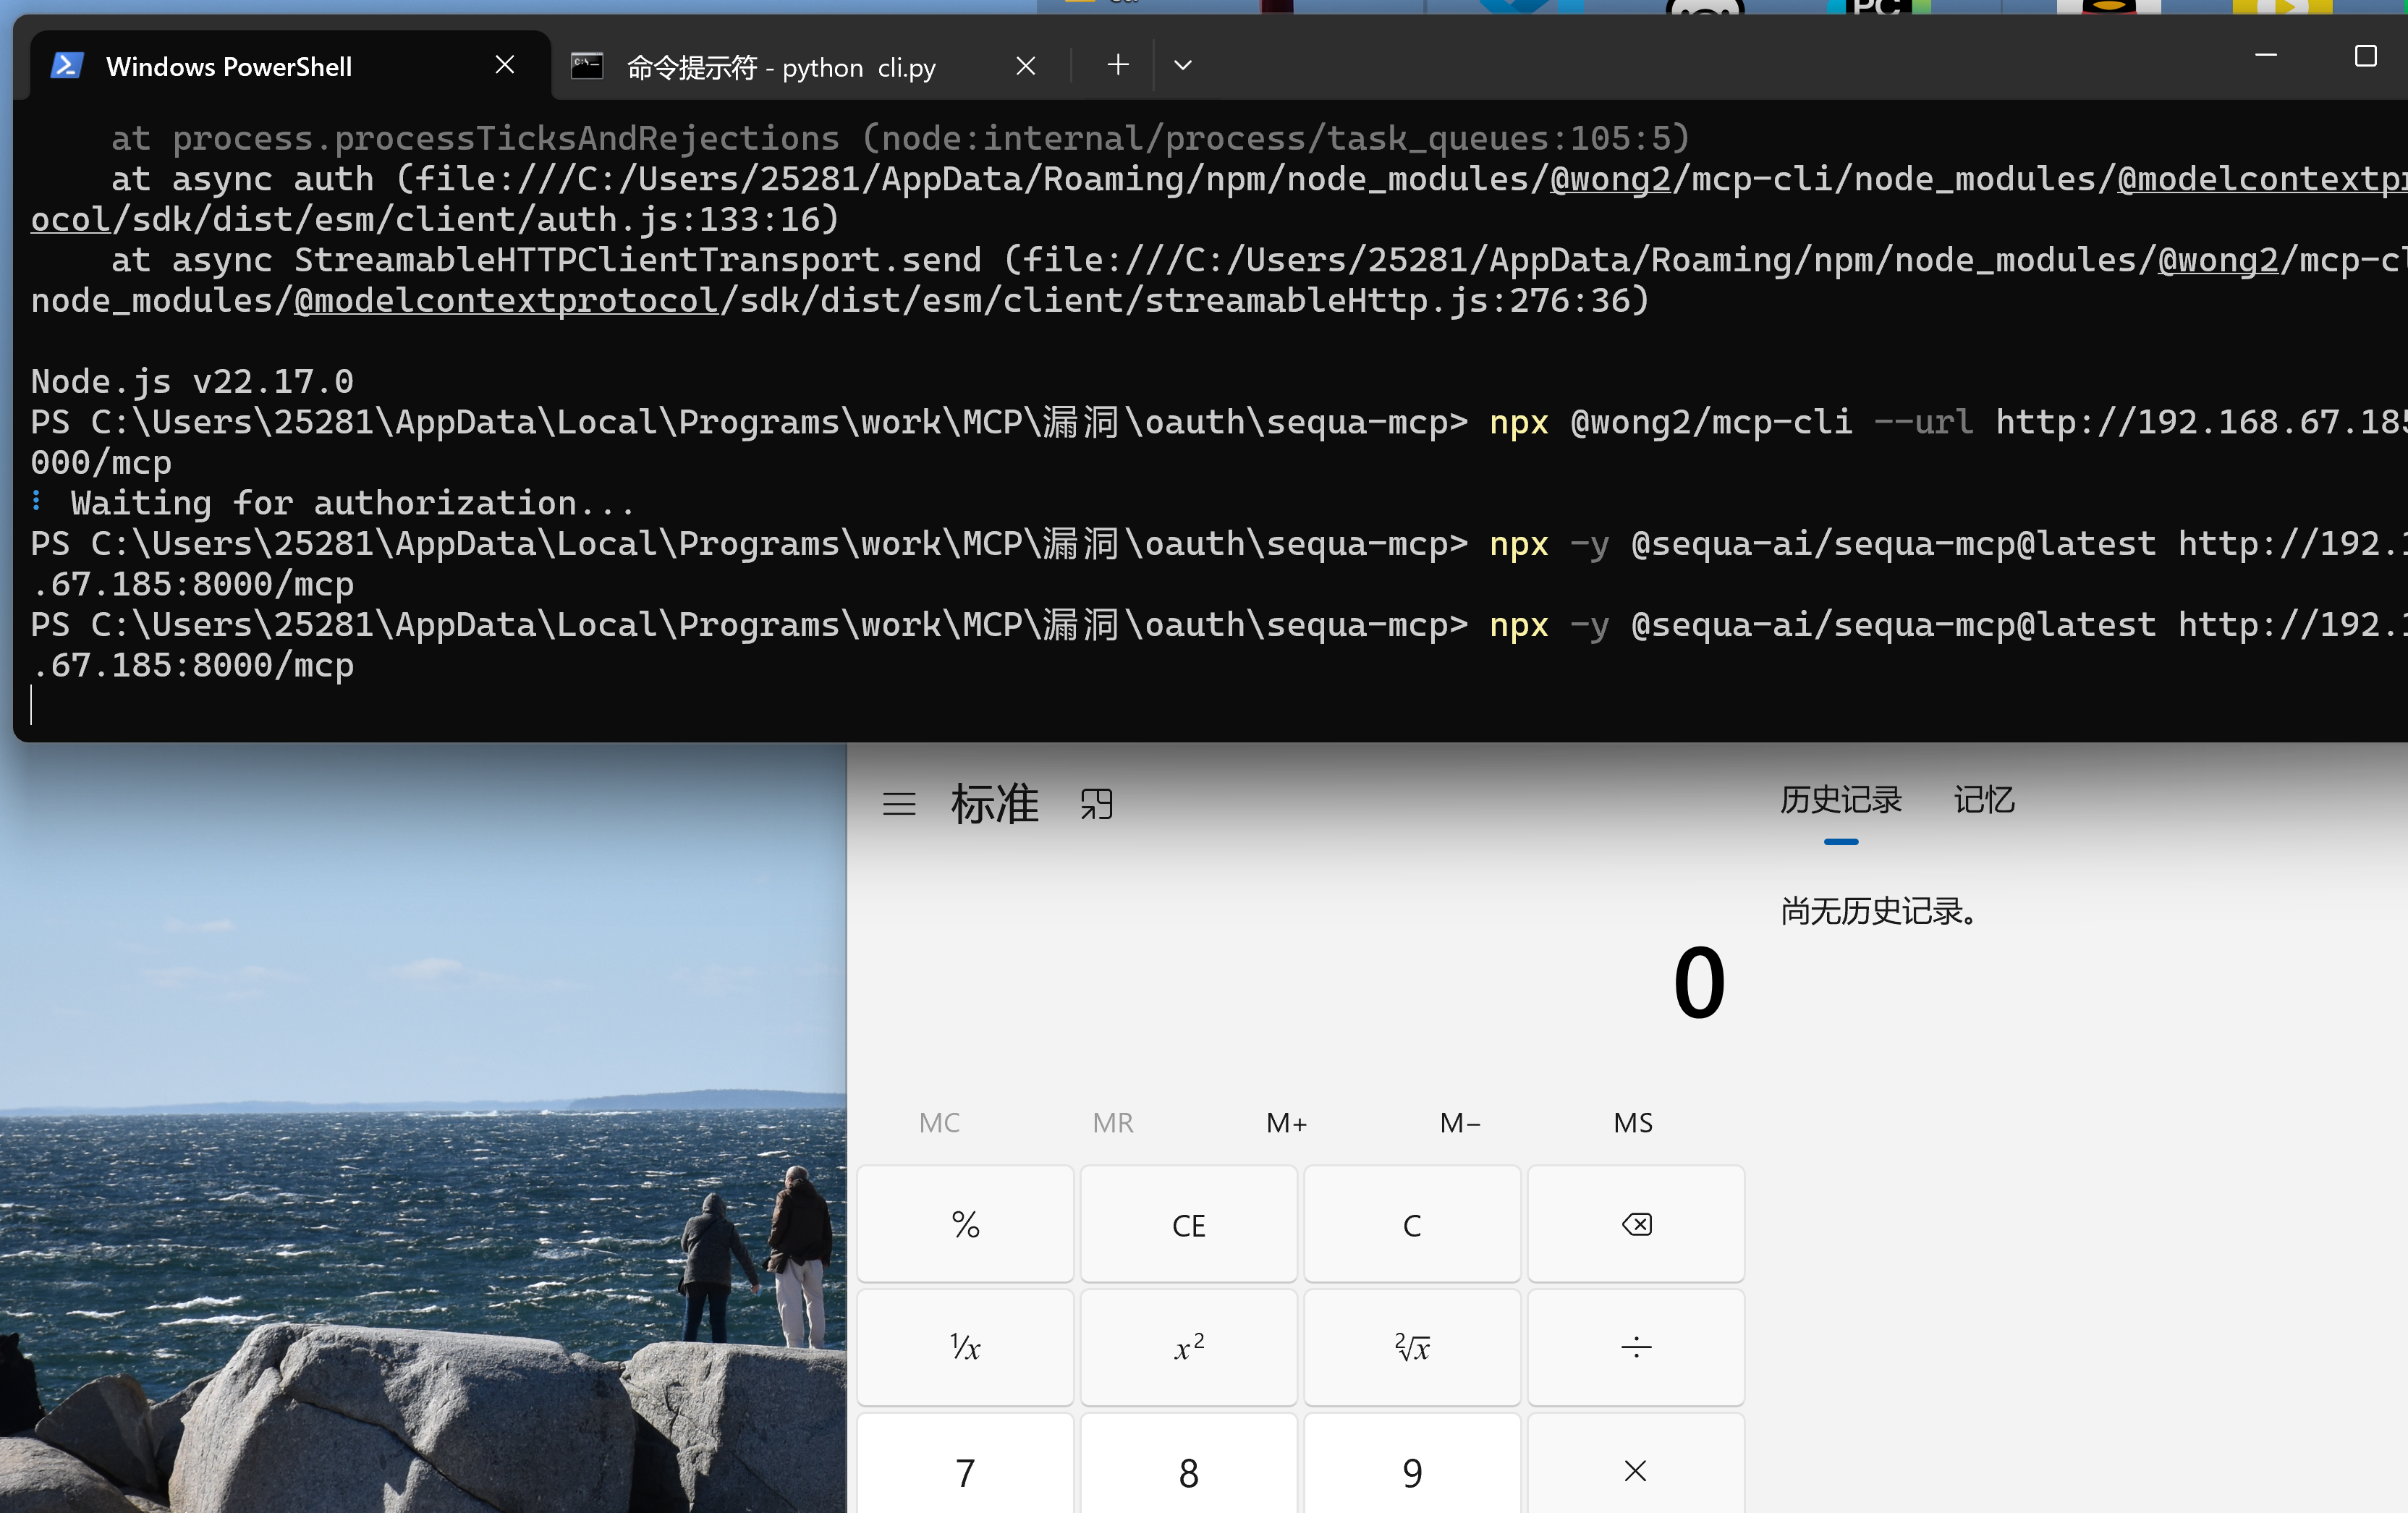Click the @modelcontextprotocol link in streamableHttp path
Image resolution: width=2408 pixels, height=1513 pixels.
click(506, 301)
